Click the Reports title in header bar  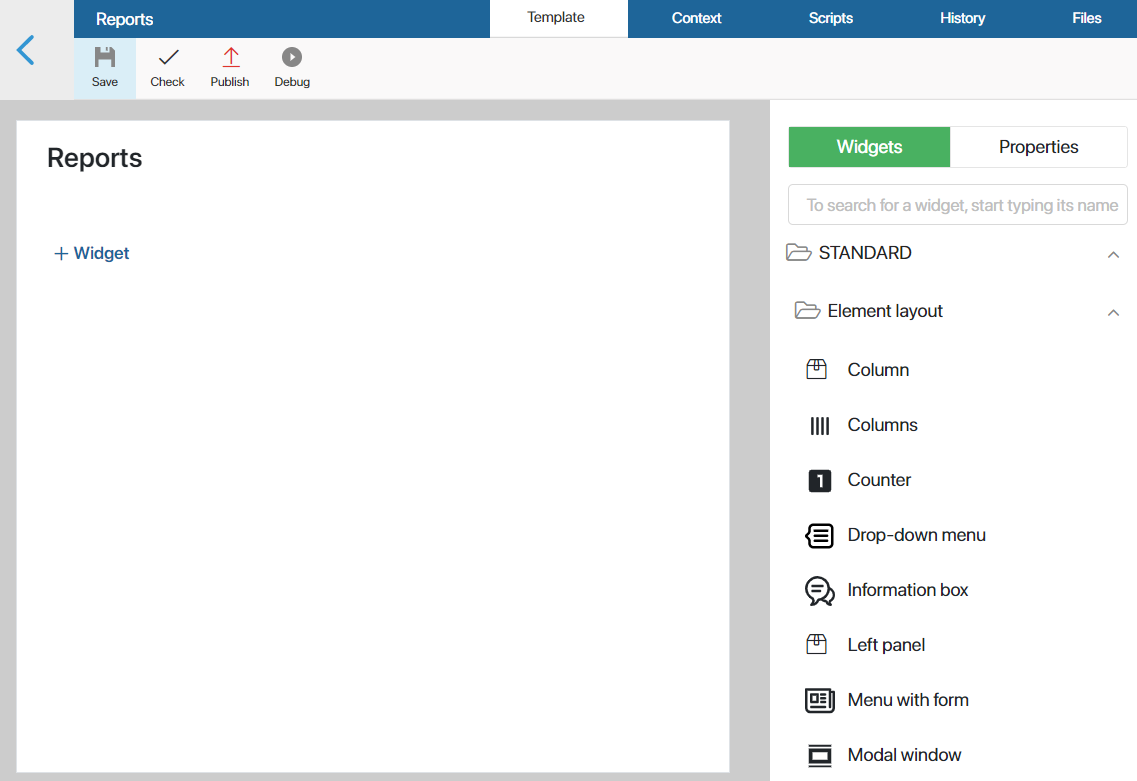(125, 19)
